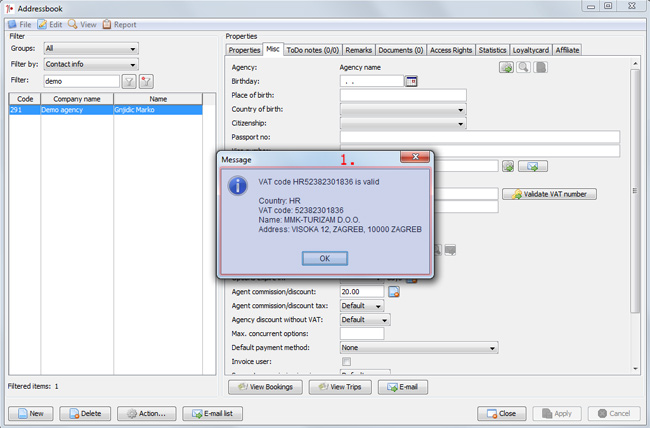Select the Demo agency row cell

77,110
